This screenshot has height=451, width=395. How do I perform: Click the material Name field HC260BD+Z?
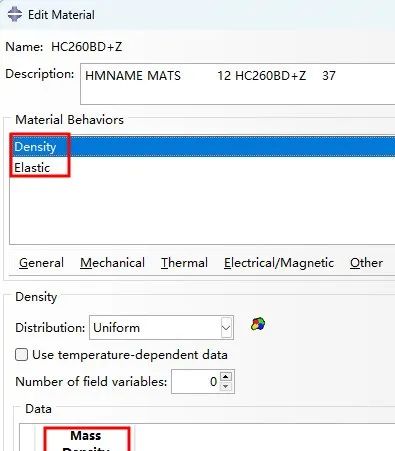pyautogui.click(x=87, y=47)
